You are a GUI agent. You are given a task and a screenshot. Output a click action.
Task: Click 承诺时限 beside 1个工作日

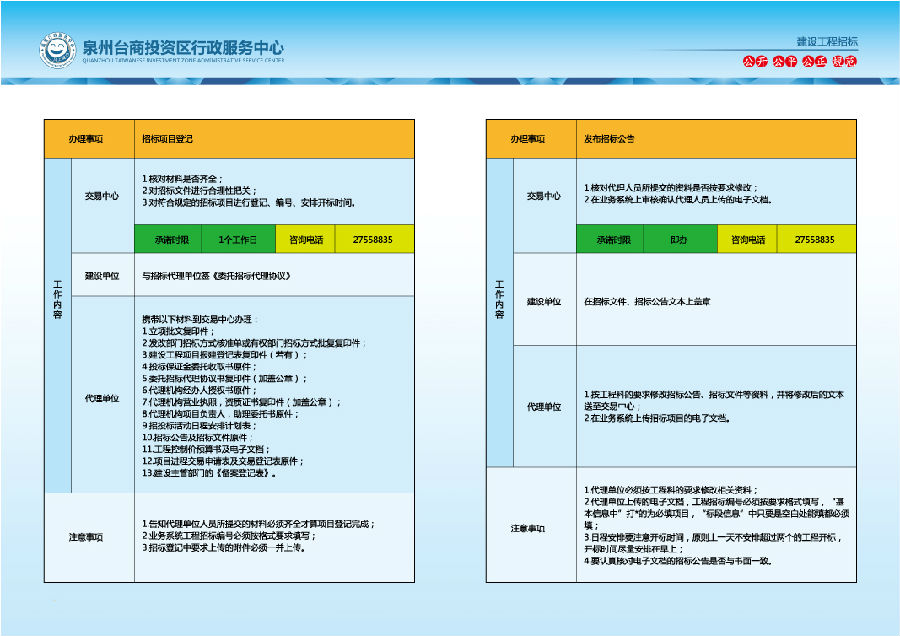172,239
